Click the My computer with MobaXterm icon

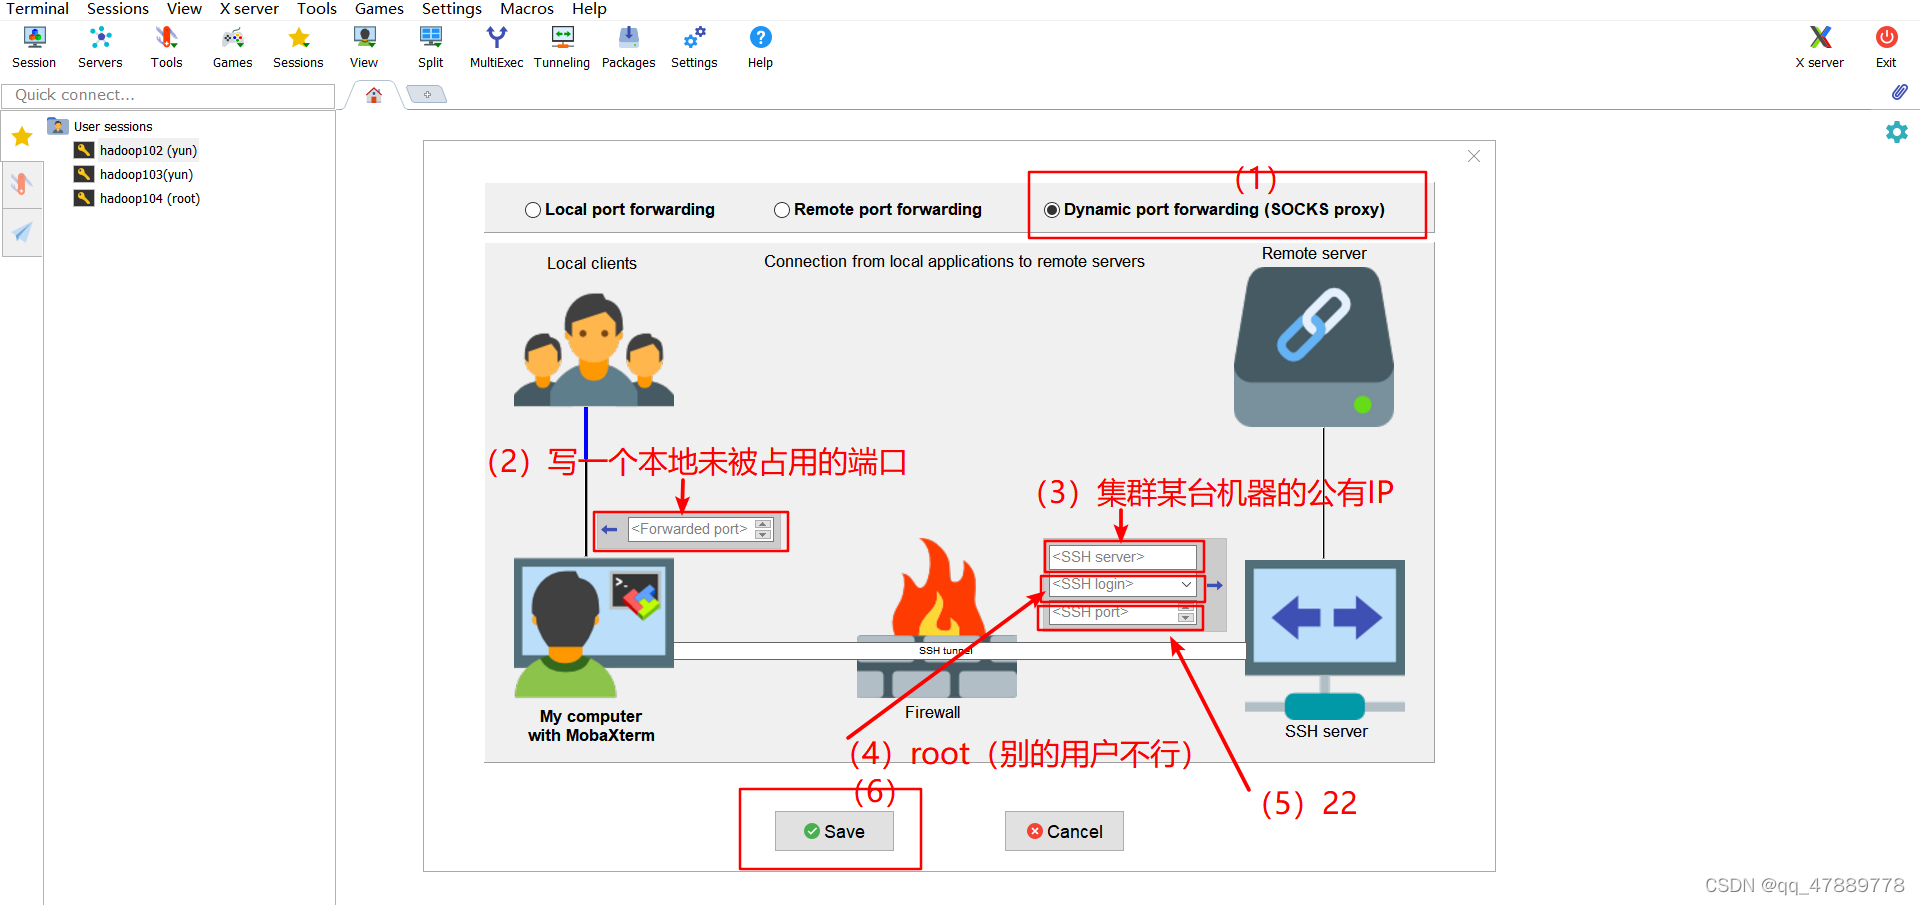coord(594,628)
